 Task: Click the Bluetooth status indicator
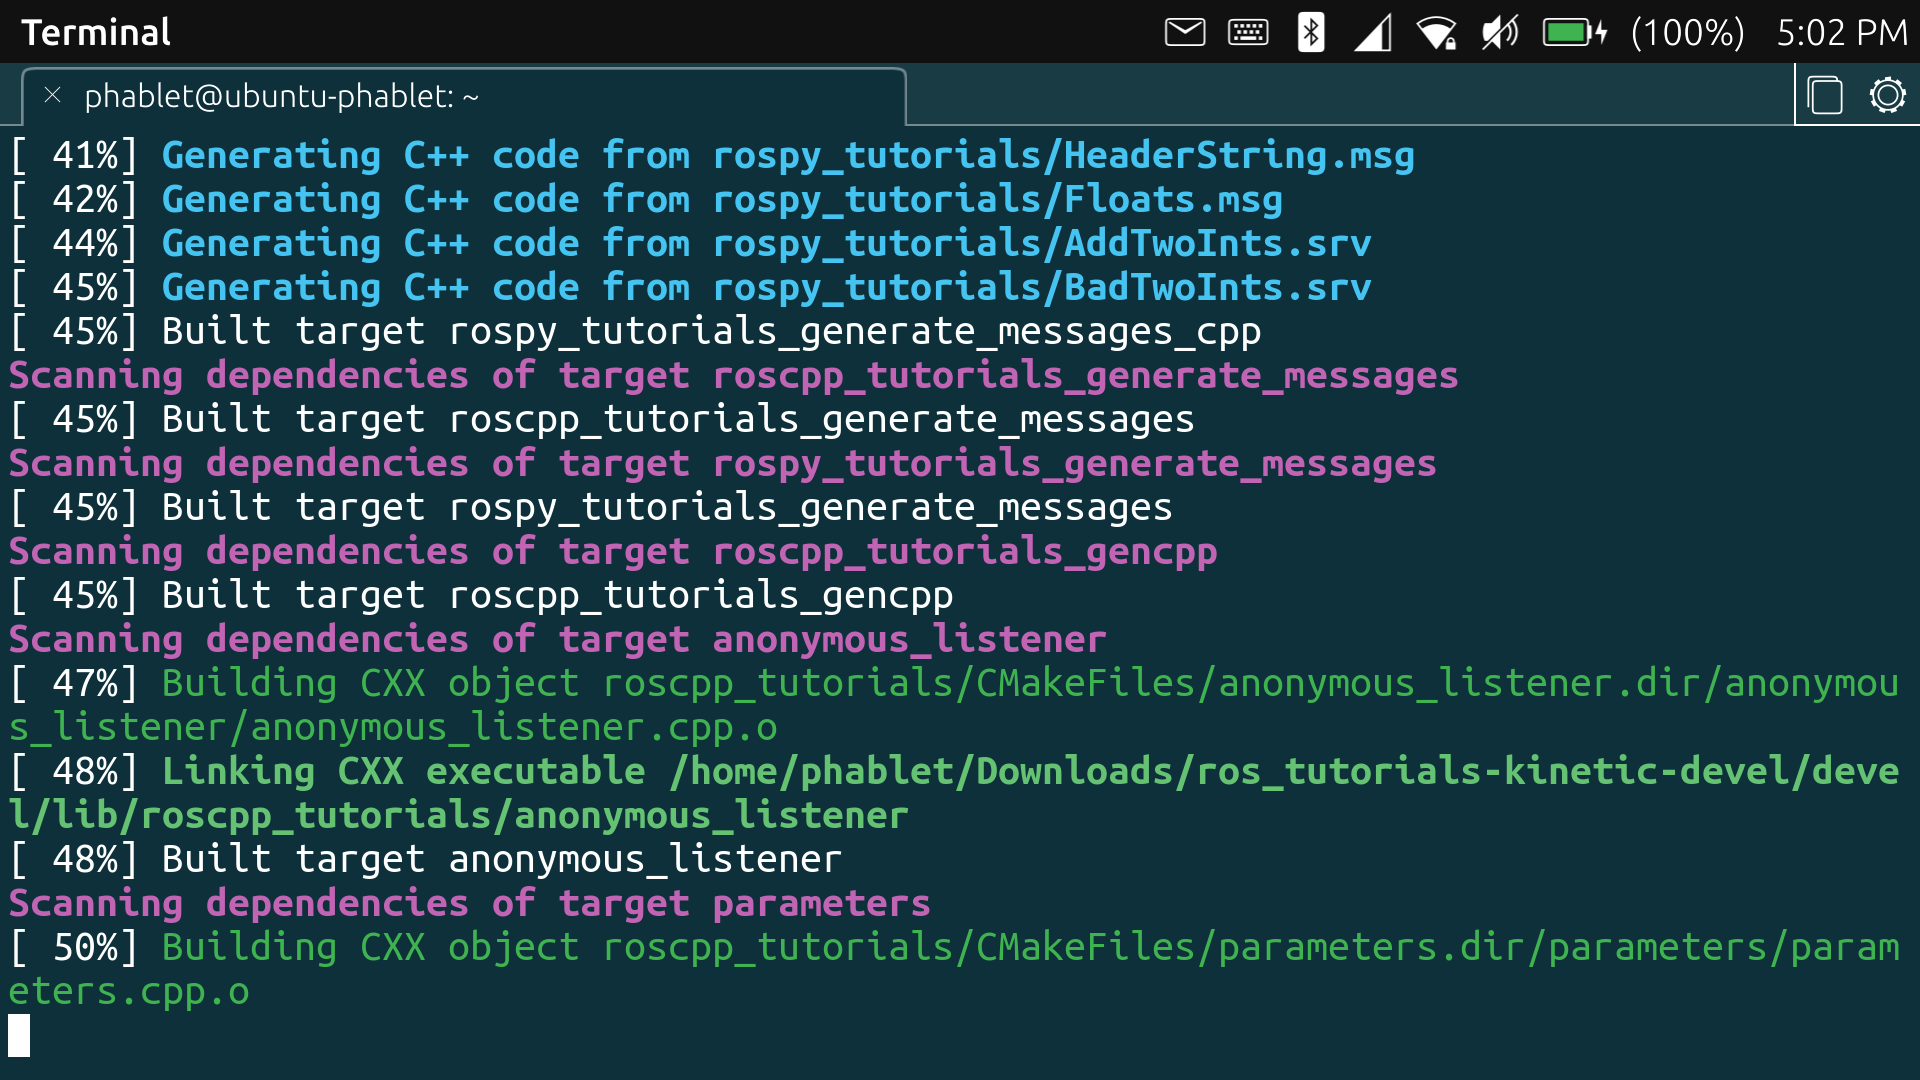[x=1310, y=32]
